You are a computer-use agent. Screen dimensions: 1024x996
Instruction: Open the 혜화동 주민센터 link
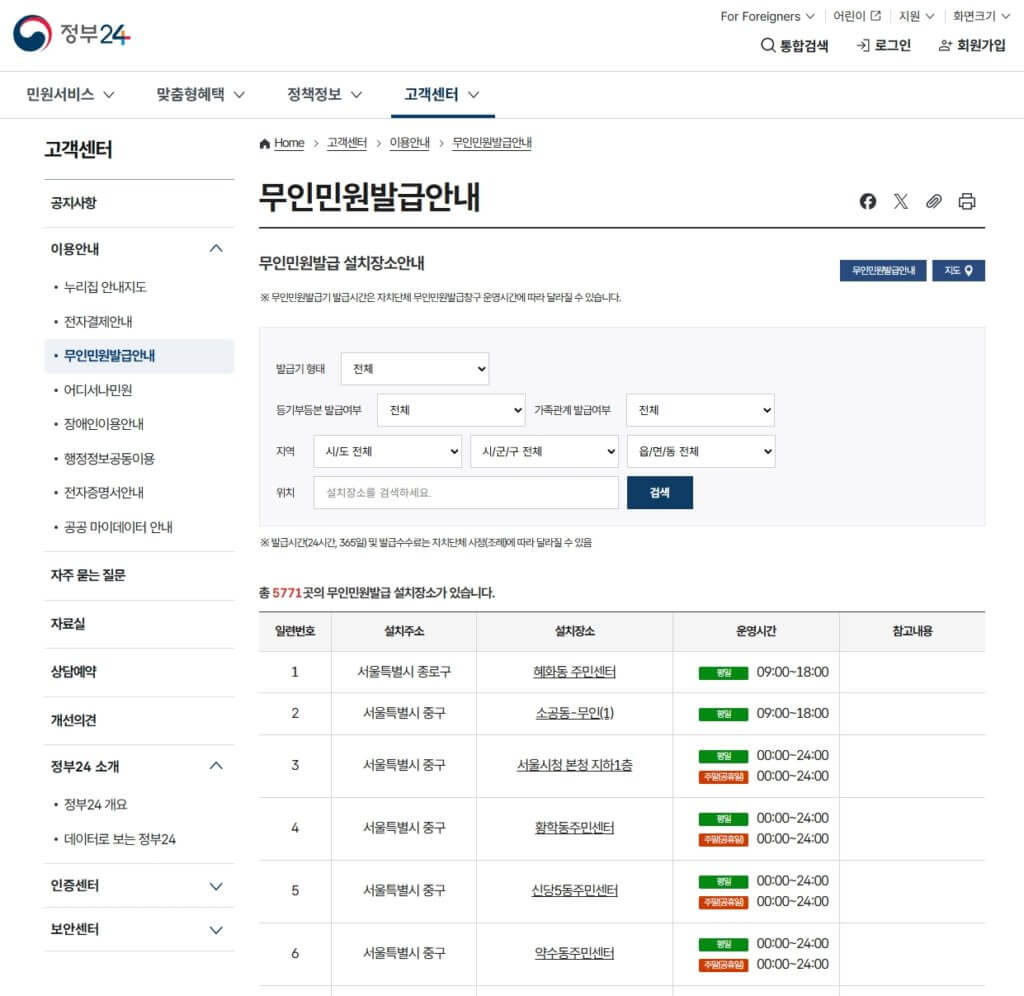[x=574, y=672]
